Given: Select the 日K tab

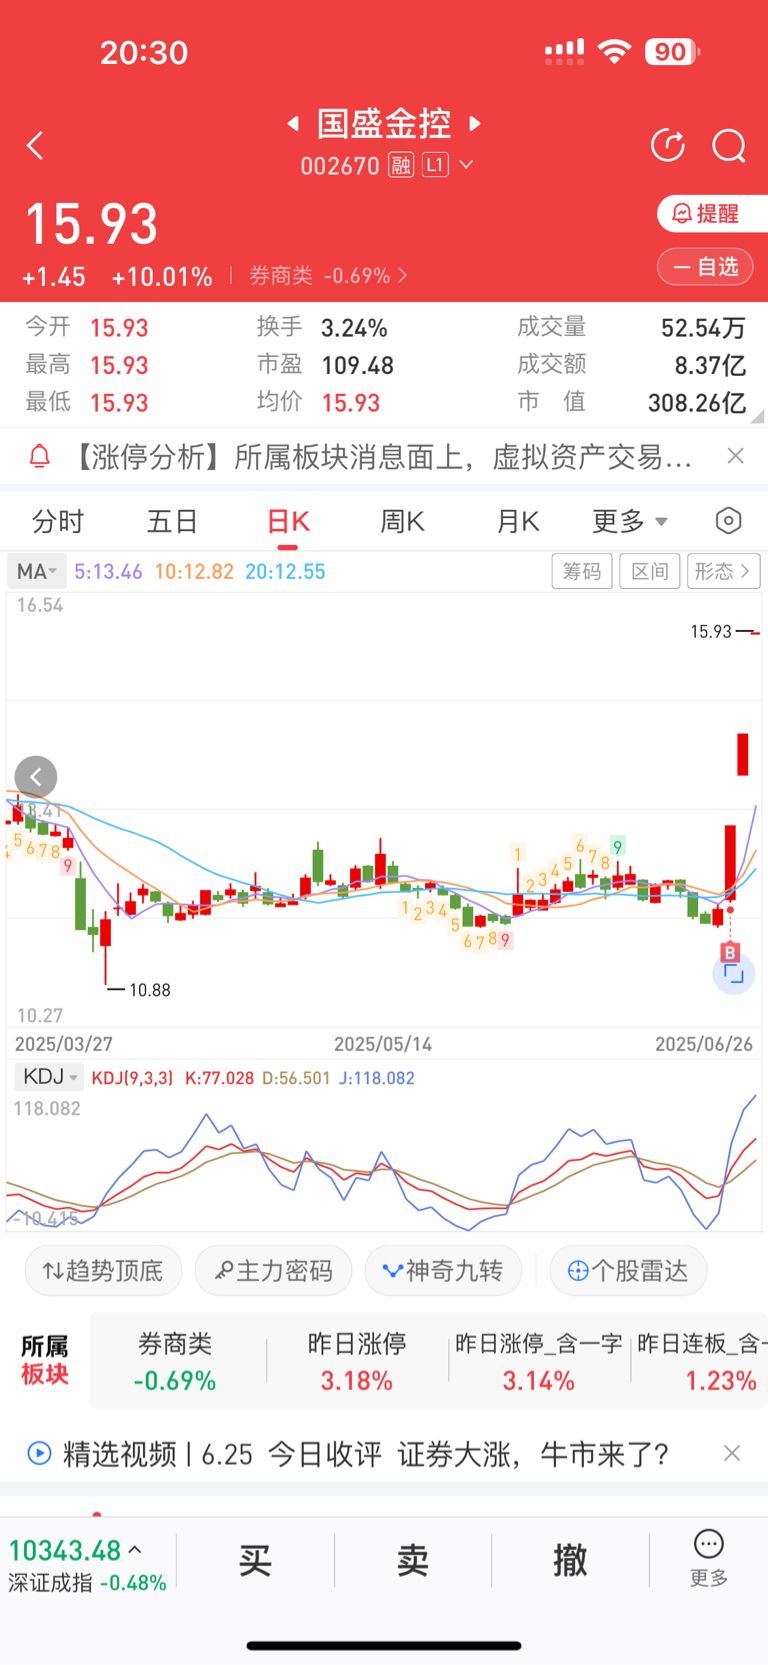Looking at the screenshot, I should (x=288, y=521).
